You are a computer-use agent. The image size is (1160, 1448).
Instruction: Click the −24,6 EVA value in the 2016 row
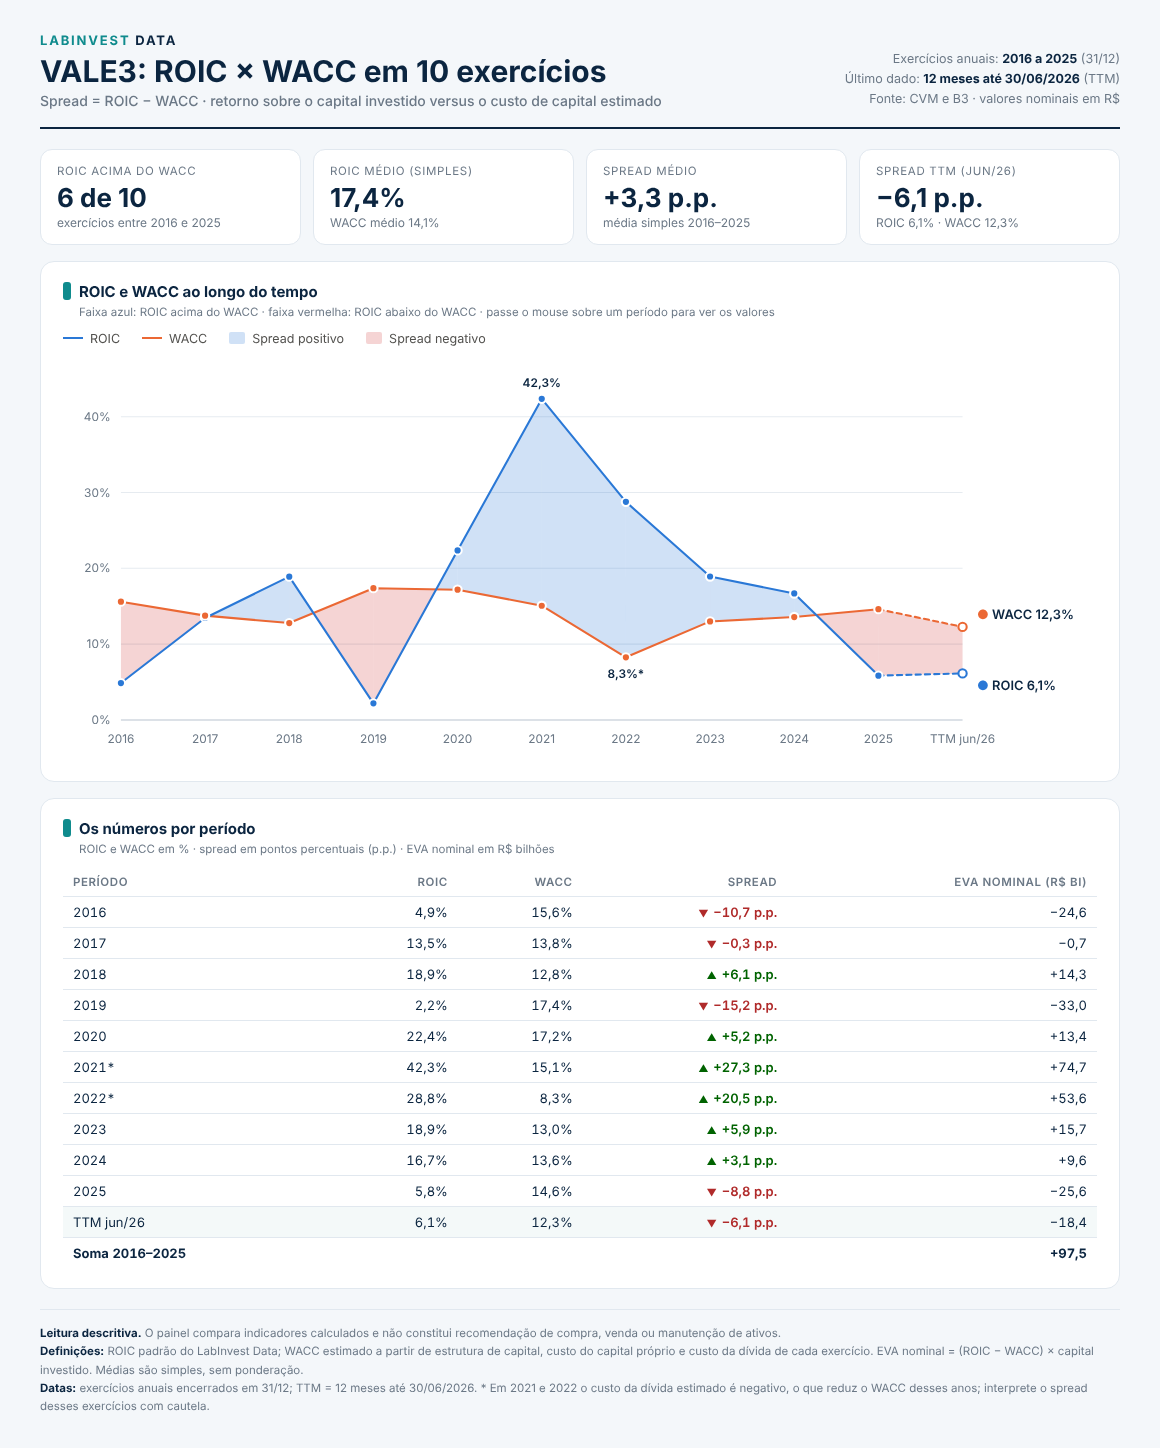pos(1068,913)
